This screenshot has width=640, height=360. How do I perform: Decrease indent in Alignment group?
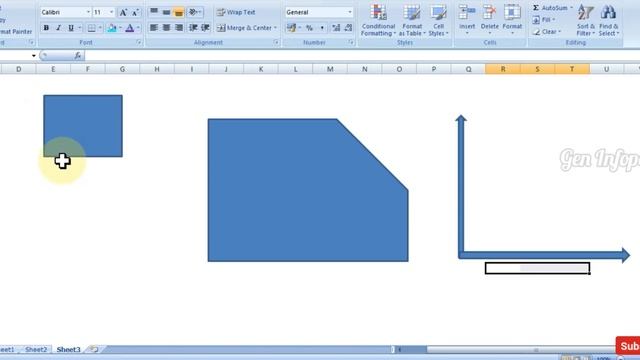[x=193, y=28]
